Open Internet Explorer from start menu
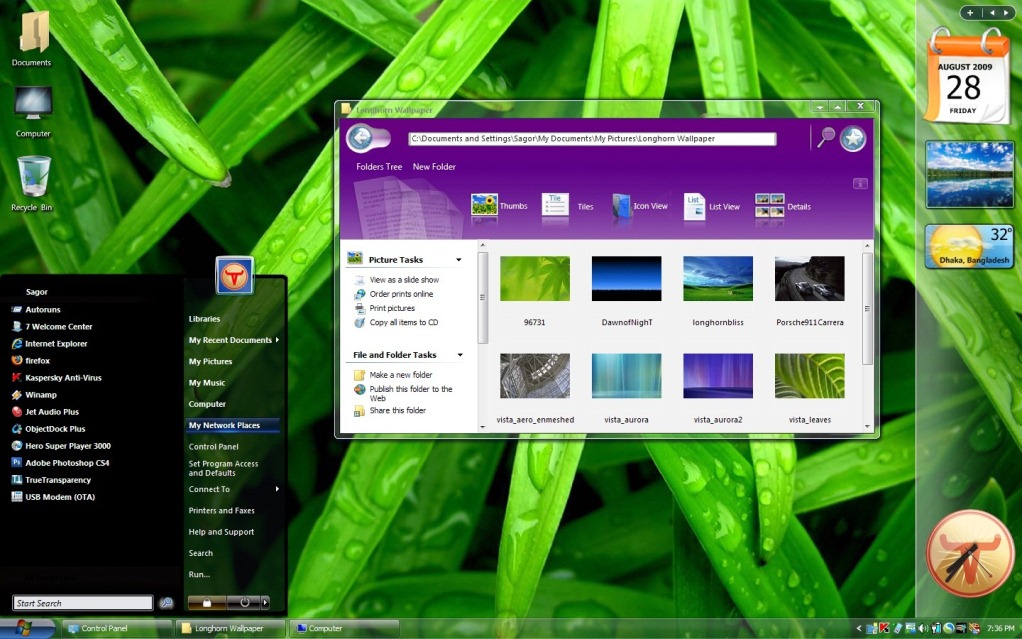This screenshot has height=639, width=1022. 56,344
